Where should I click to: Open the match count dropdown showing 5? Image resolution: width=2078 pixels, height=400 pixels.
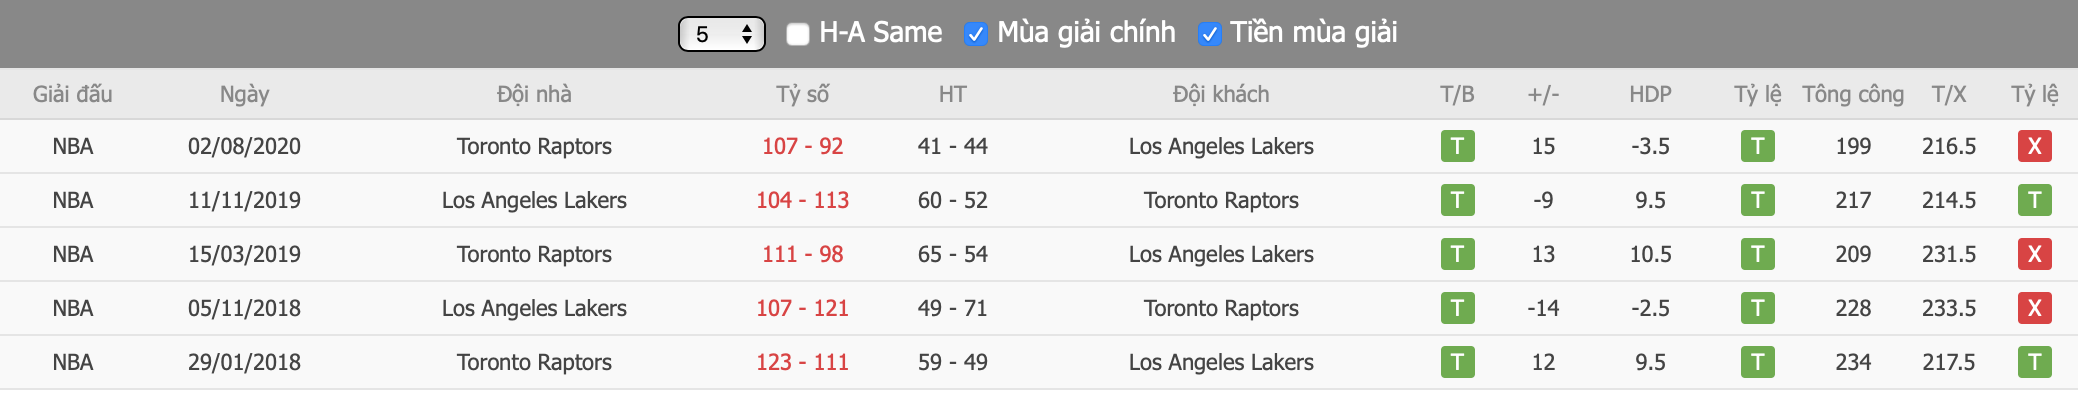click(722, 34)
